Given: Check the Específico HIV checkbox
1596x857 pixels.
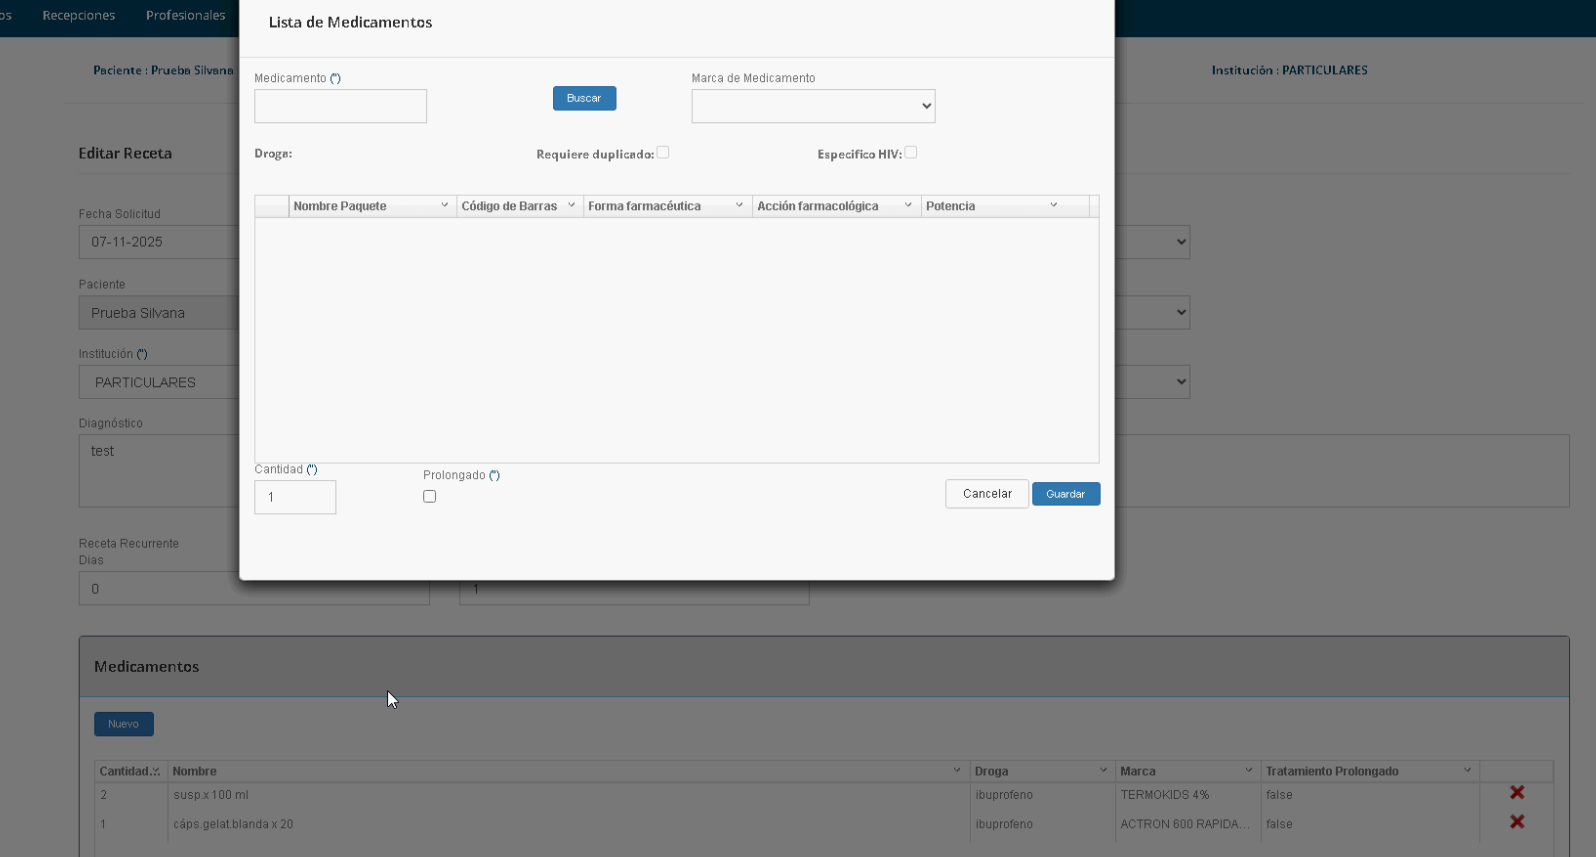Looking at the screenshot, I should click(x=911, y=153).
